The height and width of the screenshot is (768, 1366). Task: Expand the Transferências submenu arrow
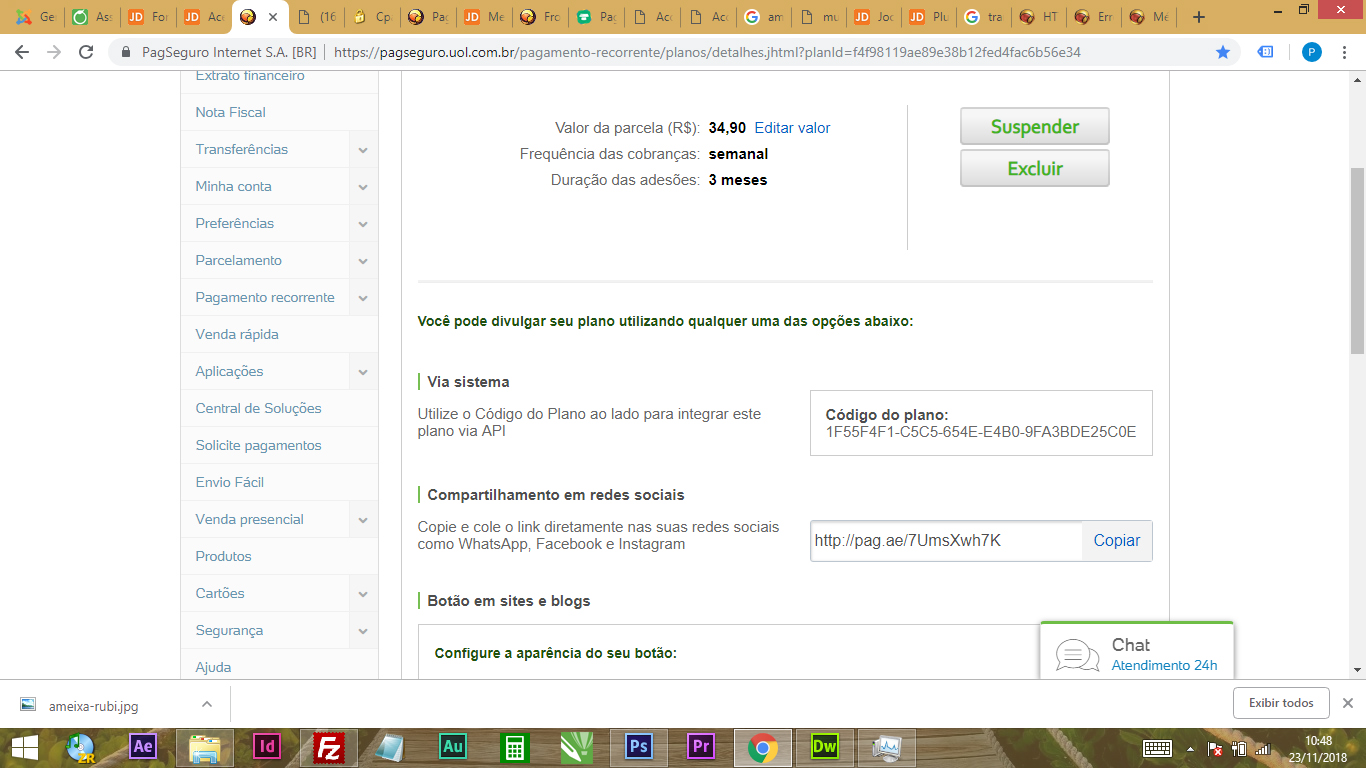pyautogui.click(x=363, y=150)
